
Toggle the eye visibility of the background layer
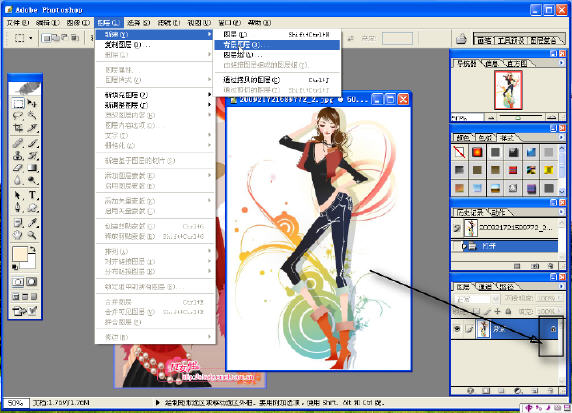click(x=457, y=329)
